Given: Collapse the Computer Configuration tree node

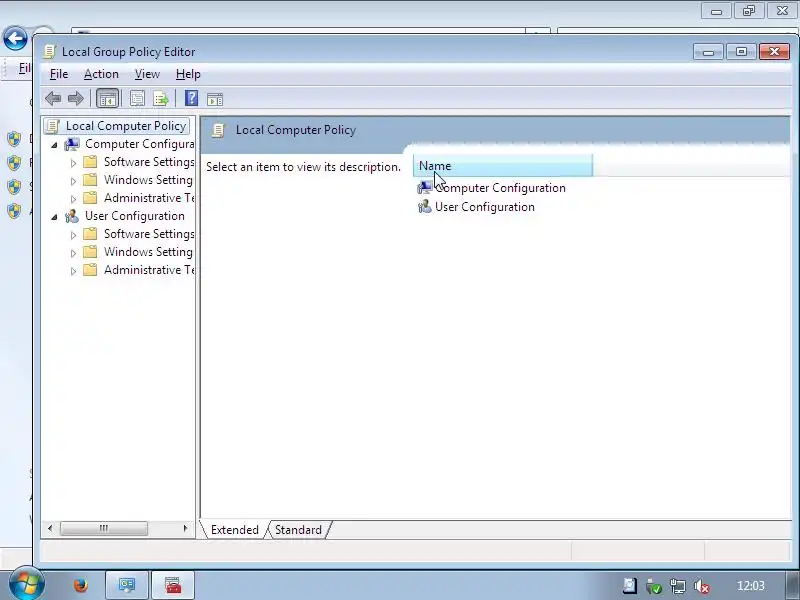Looking at the screenshot, I should (54, 145).
